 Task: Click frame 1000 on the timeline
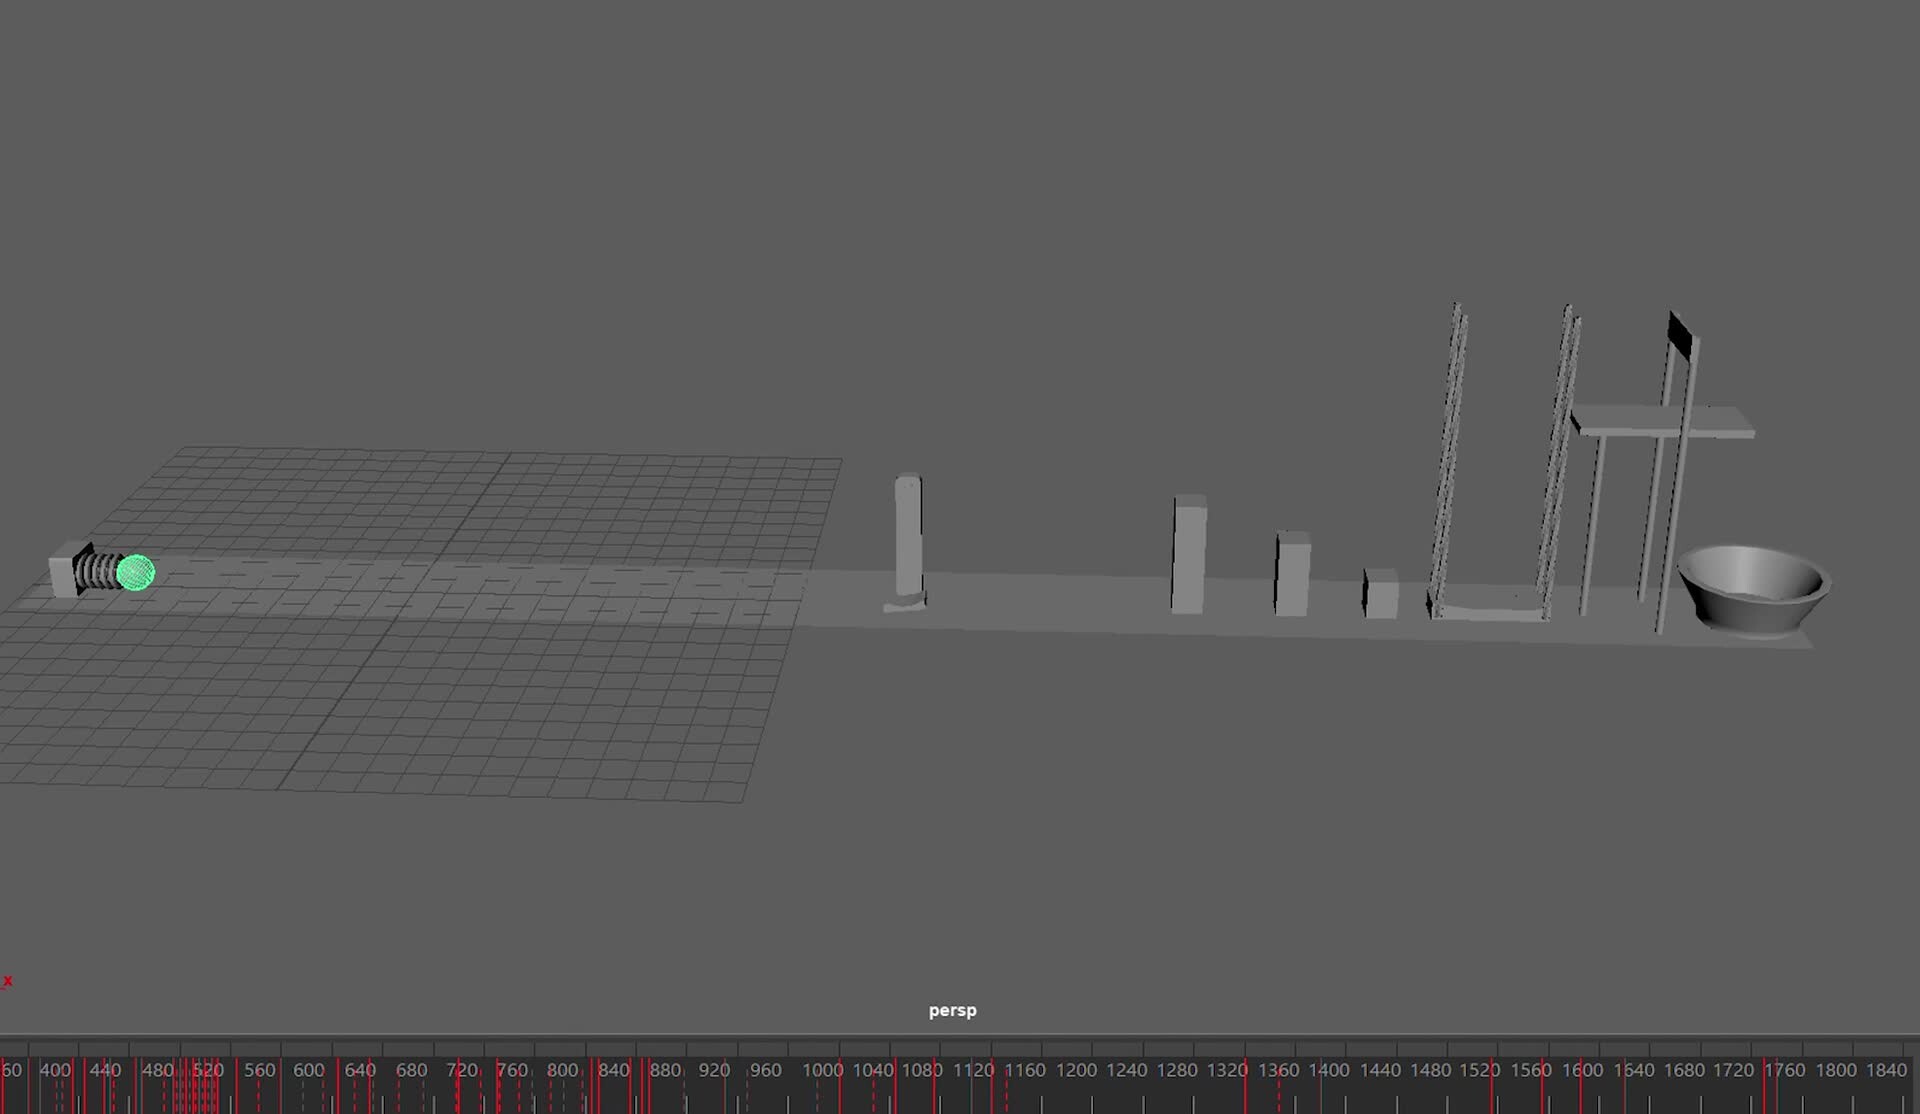tap(822, 1070)
